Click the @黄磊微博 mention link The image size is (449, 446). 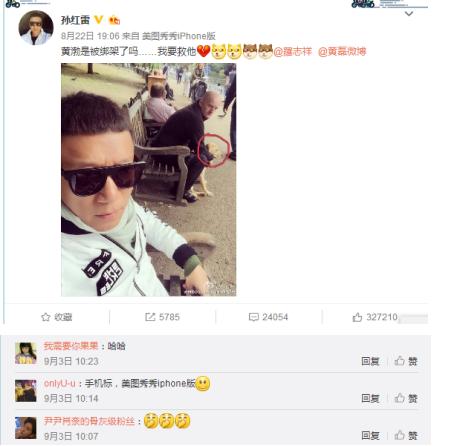[342, 52]
